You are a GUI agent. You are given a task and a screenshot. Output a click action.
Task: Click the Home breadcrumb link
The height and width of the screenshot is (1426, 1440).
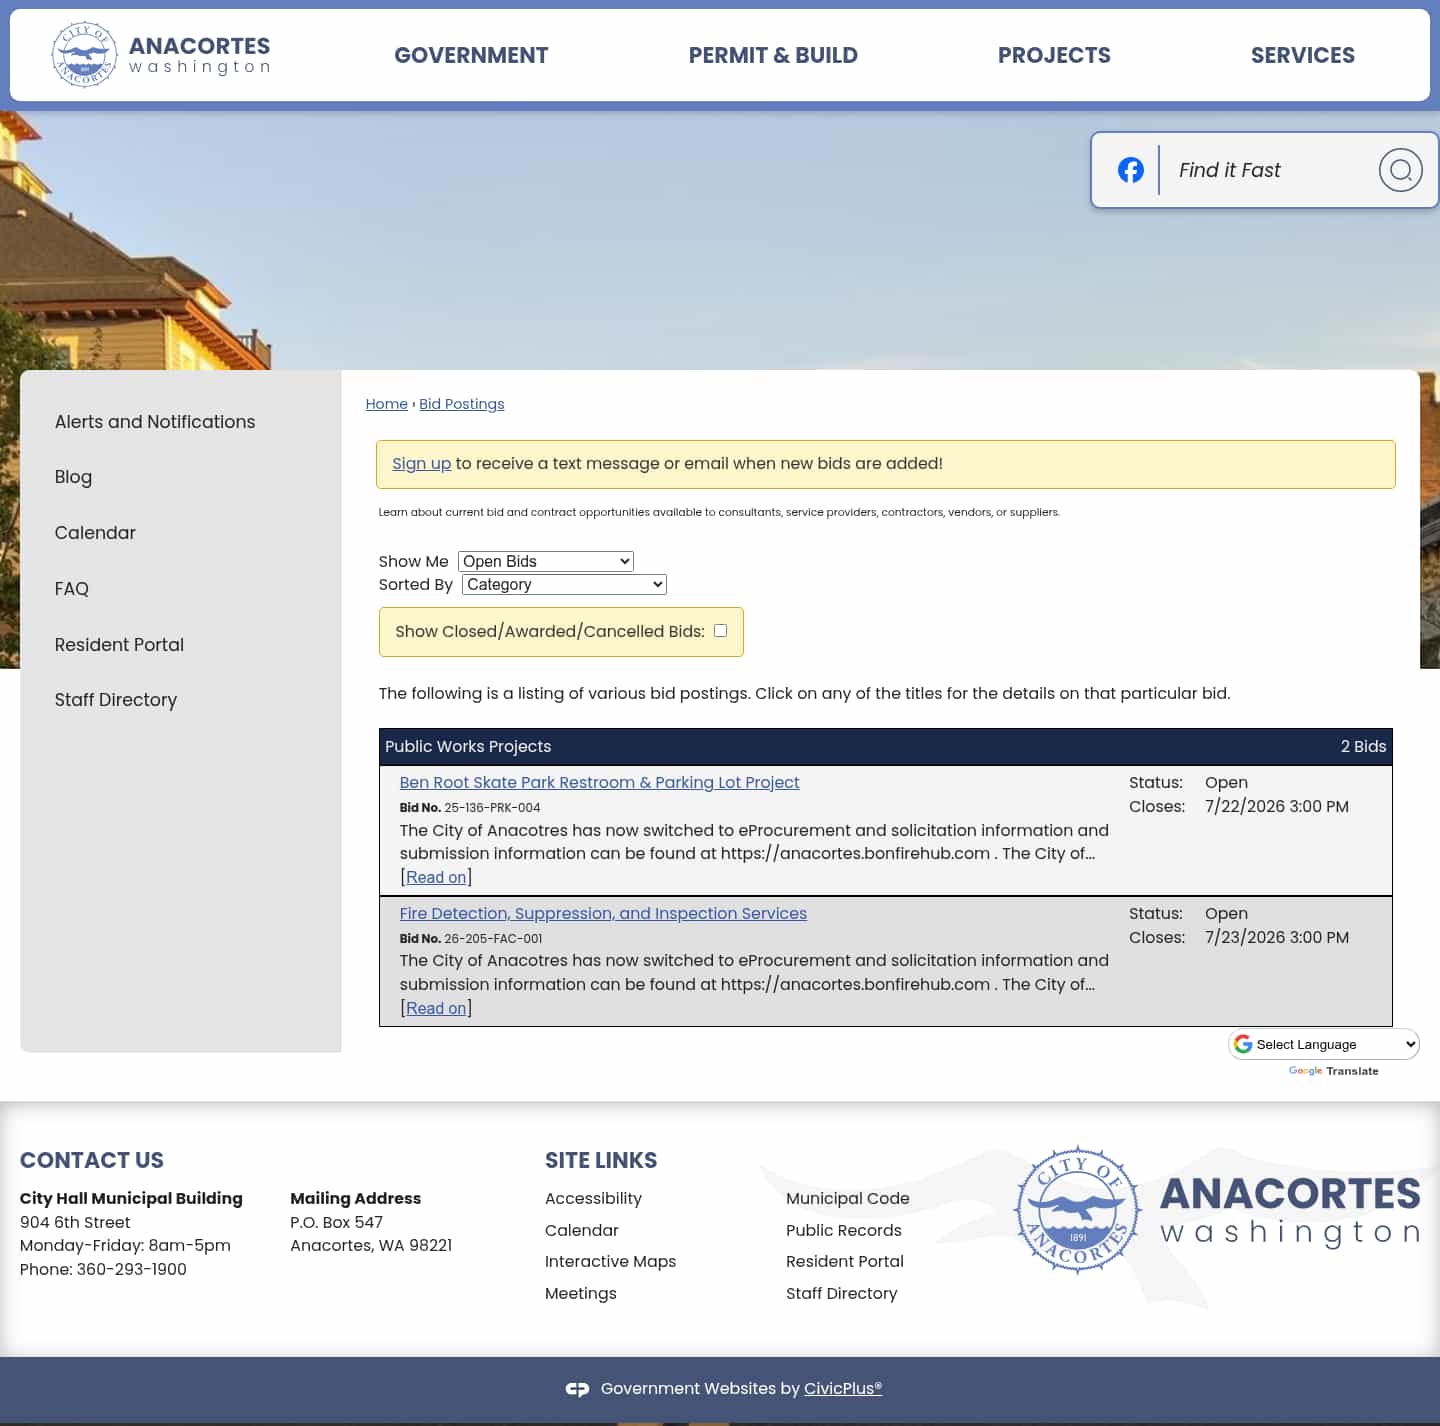coord(386,404)
